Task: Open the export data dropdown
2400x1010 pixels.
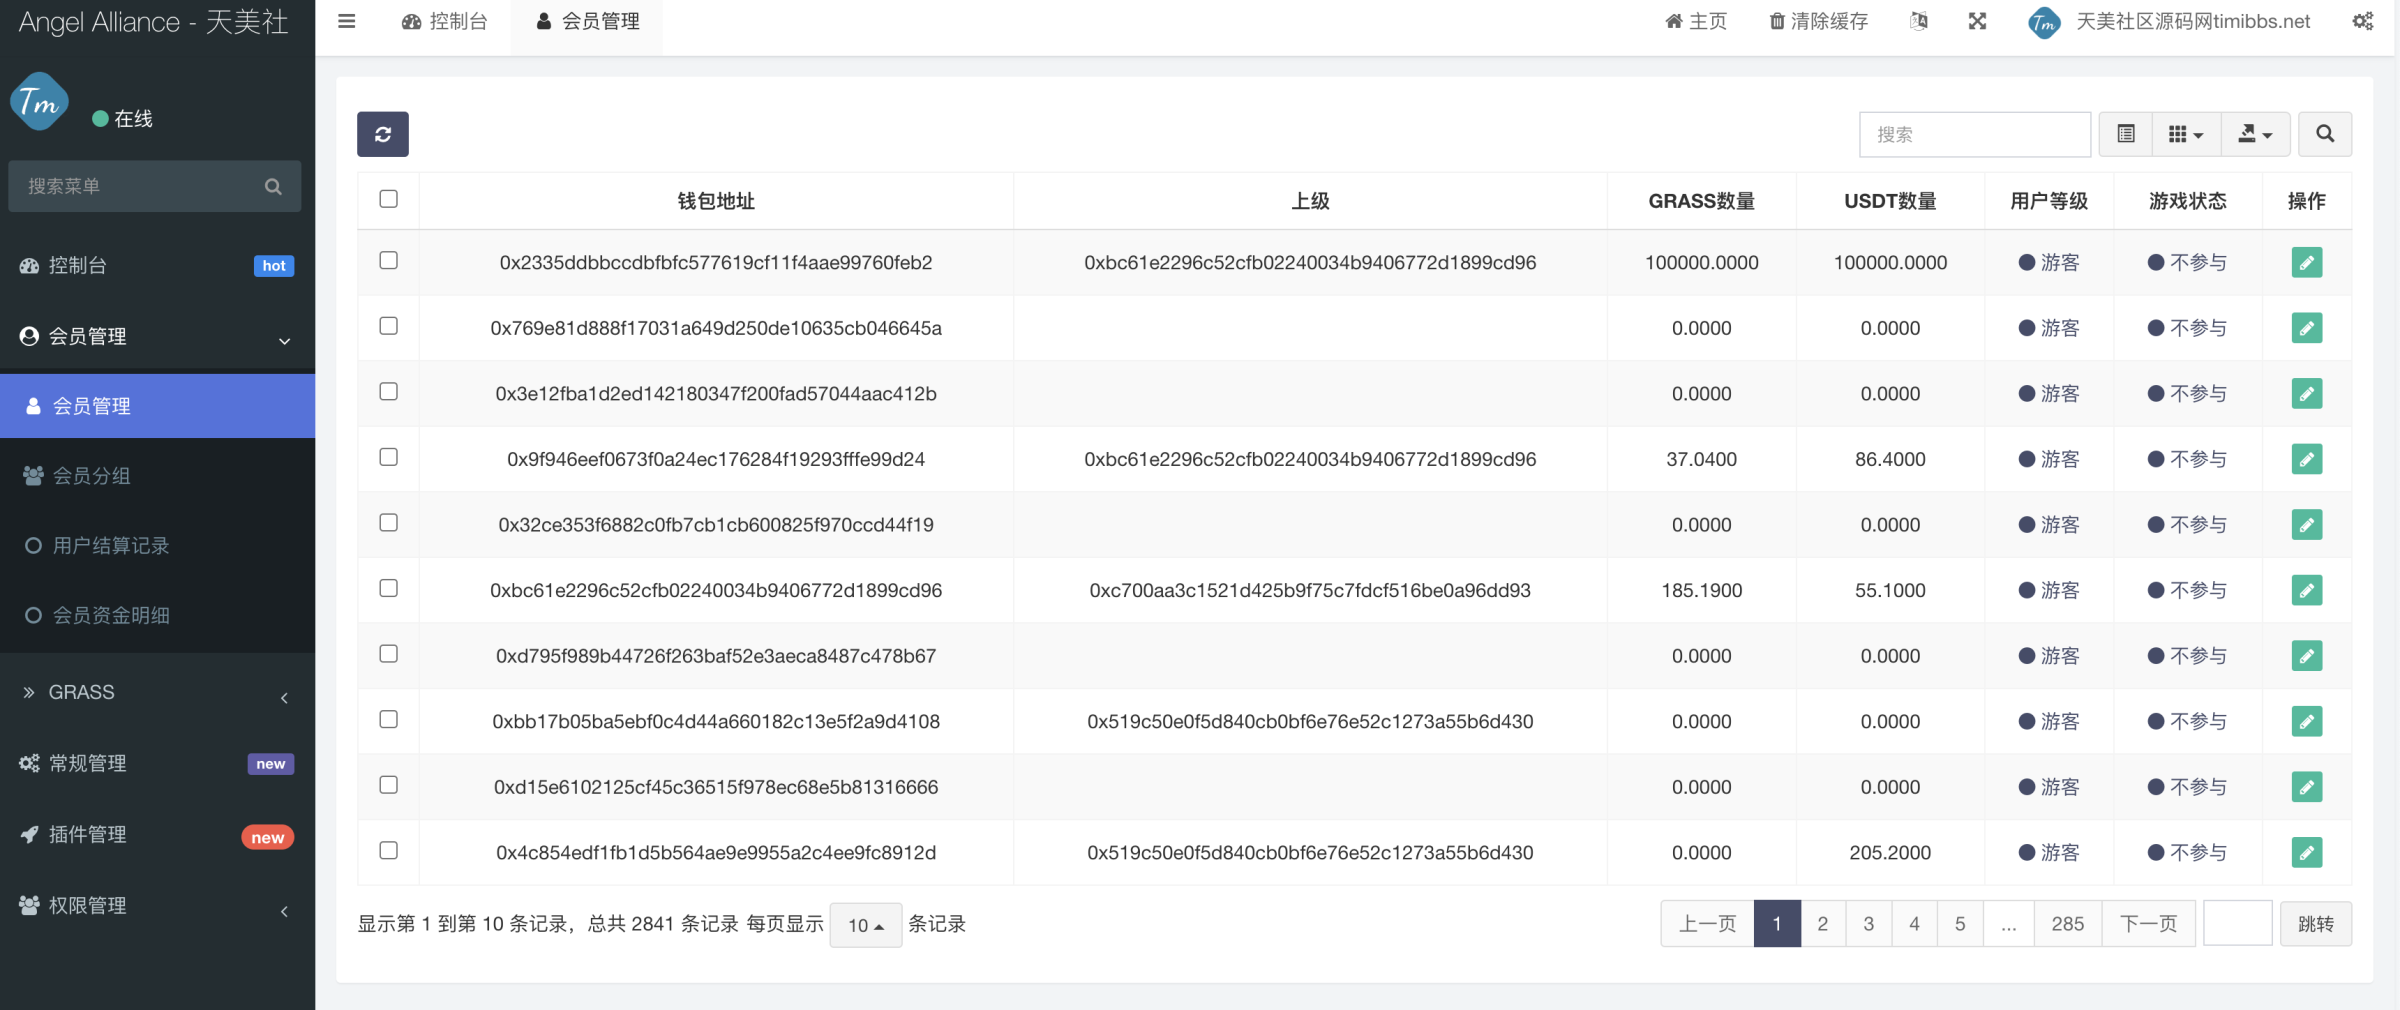Action: tap(2255, 134)
